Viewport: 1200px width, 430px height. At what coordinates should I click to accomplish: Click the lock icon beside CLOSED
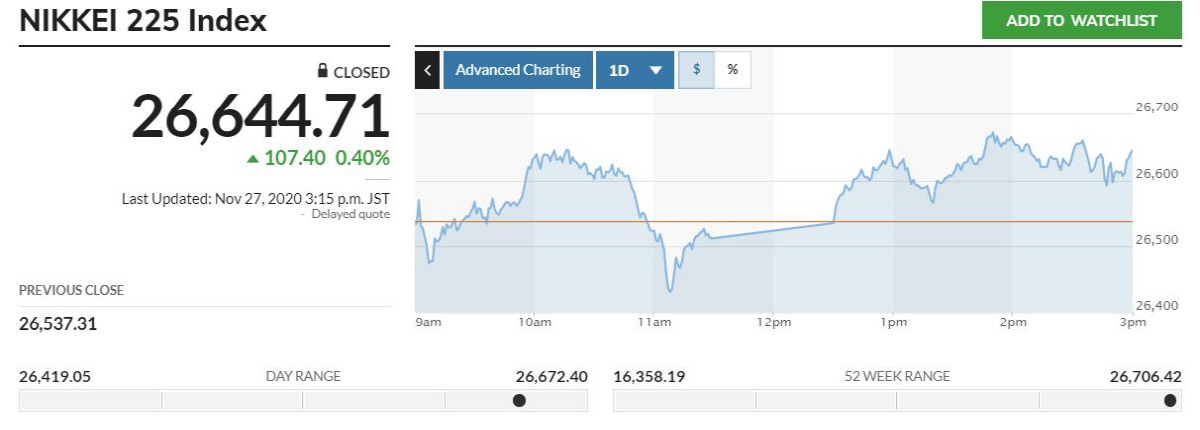click(x=322, y=71)
